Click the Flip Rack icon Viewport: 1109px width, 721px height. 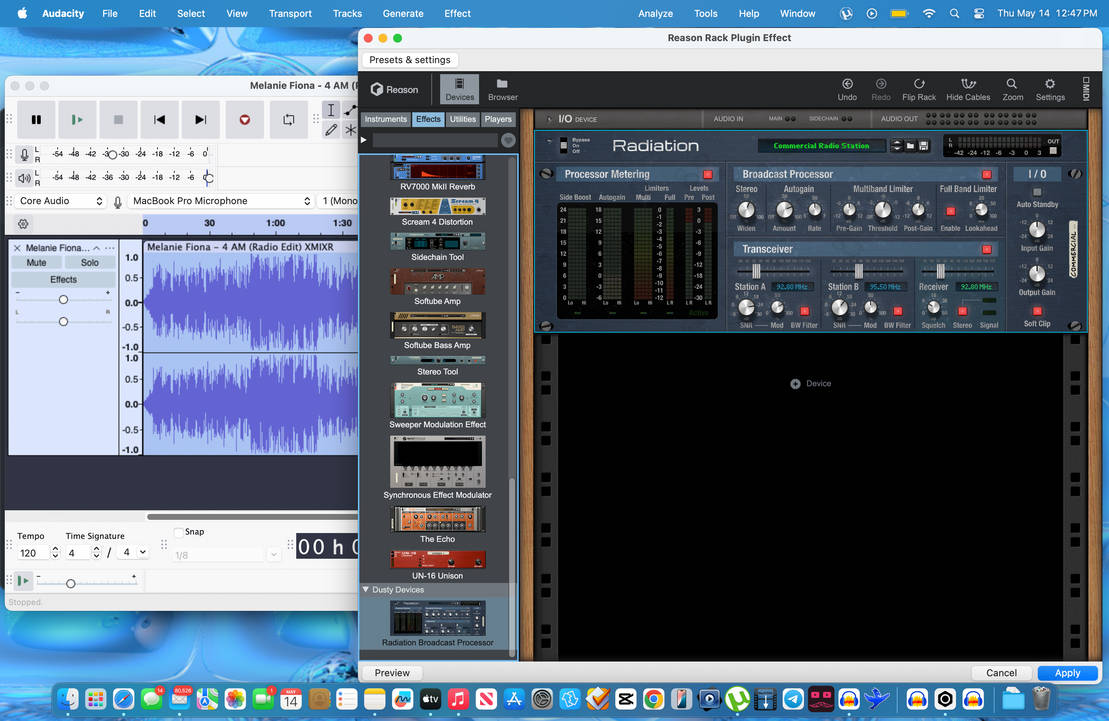919,89
